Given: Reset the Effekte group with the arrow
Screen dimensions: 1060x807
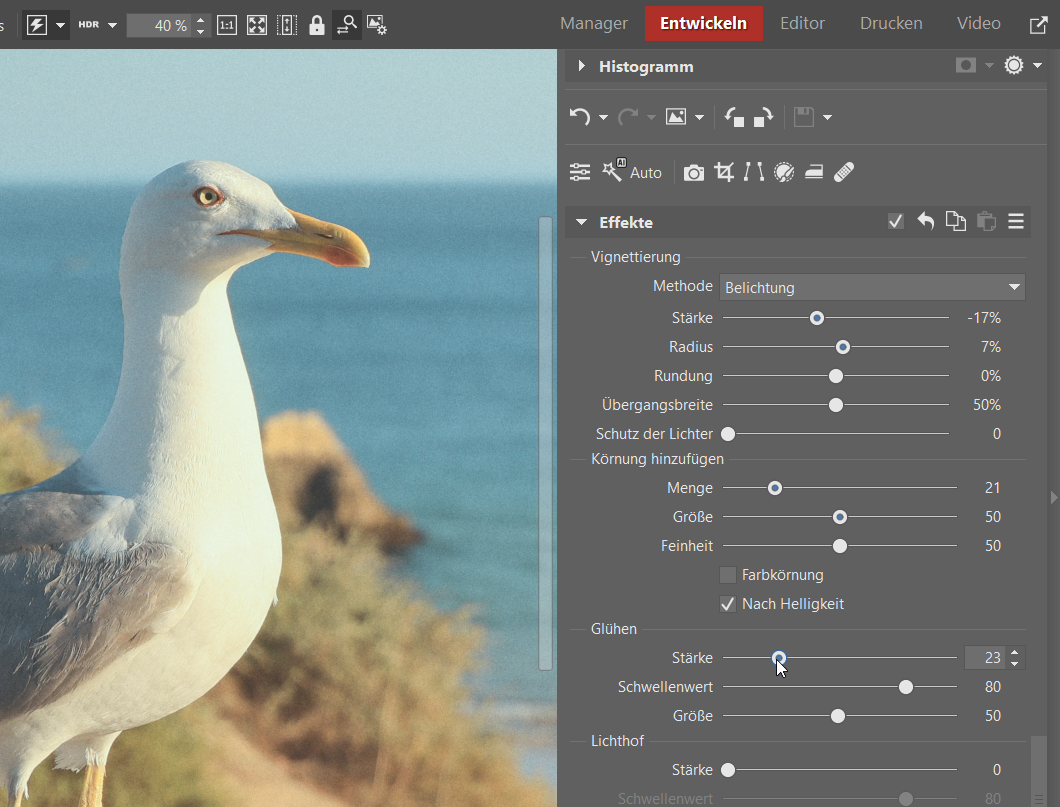Looking at the screenshot, I should 926,222.
